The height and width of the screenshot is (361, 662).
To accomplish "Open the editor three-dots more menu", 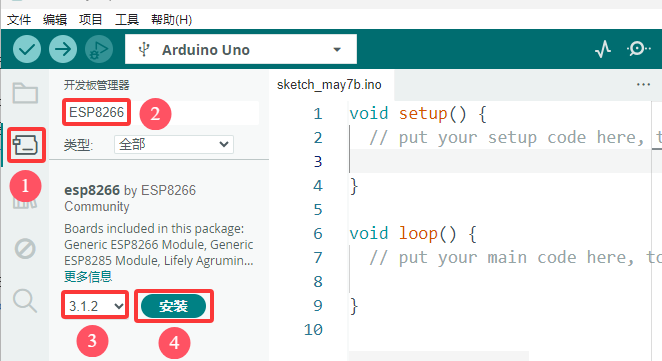I will point(643,84).
